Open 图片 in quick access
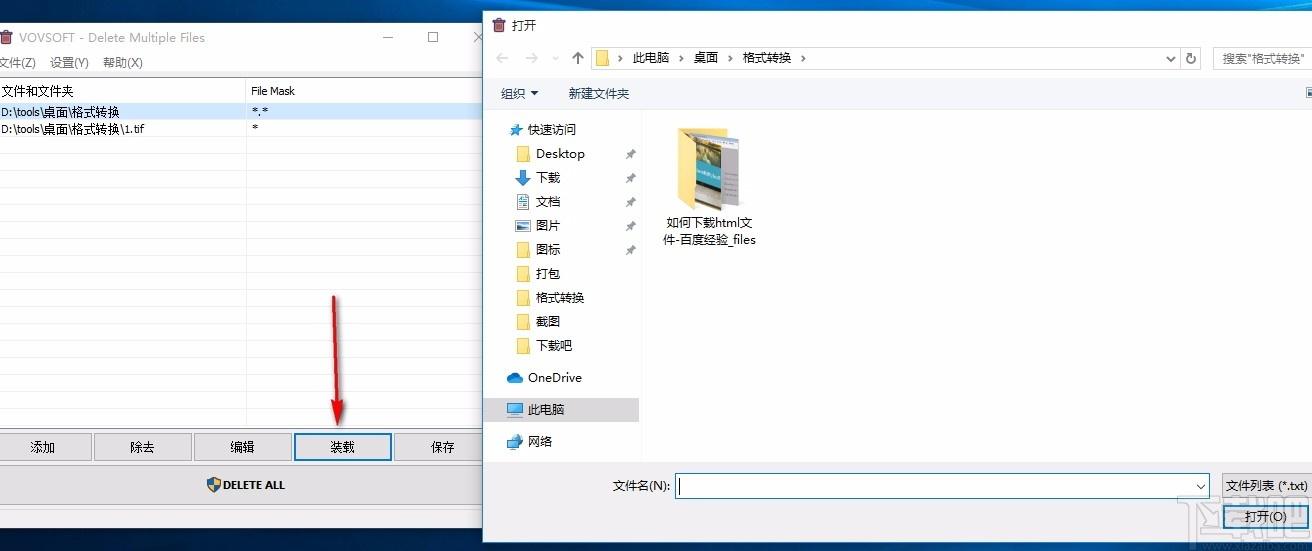This screenshot has height=551, width=1312. (x=548, y=226)
